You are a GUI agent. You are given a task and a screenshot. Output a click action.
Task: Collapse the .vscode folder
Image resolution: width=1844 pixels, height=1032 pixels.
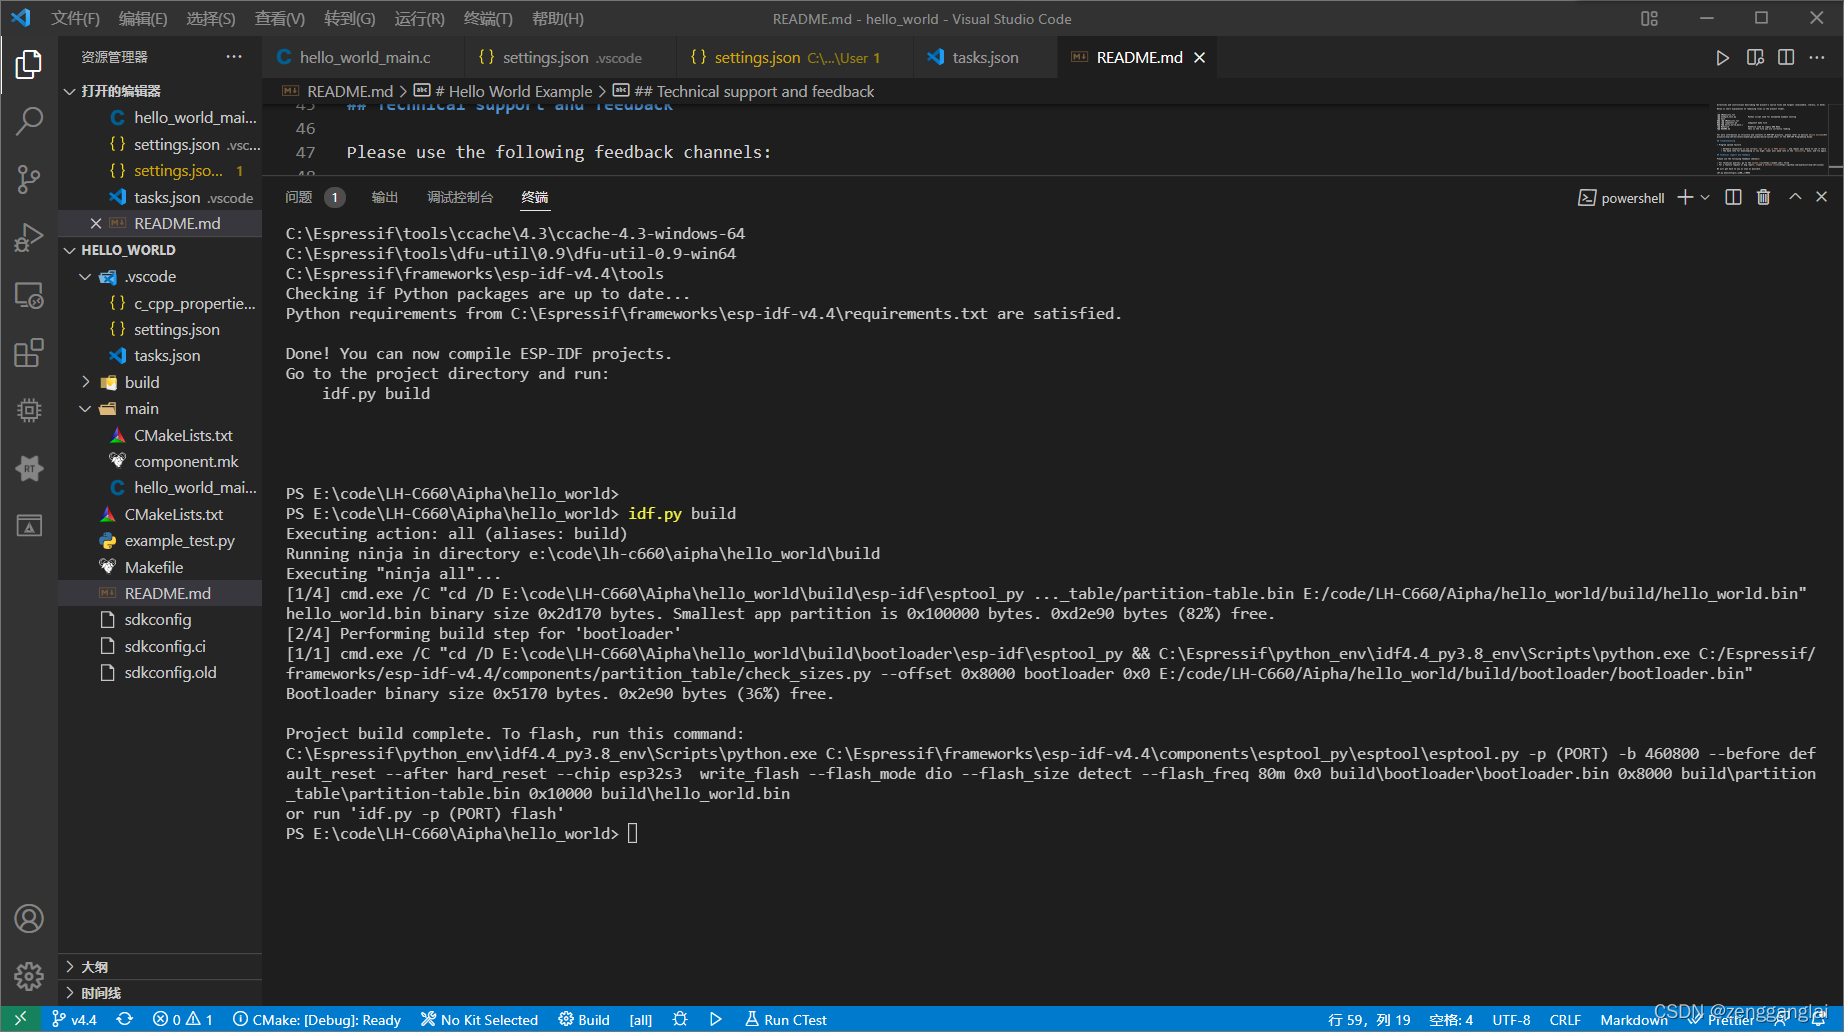coord(160,276)
